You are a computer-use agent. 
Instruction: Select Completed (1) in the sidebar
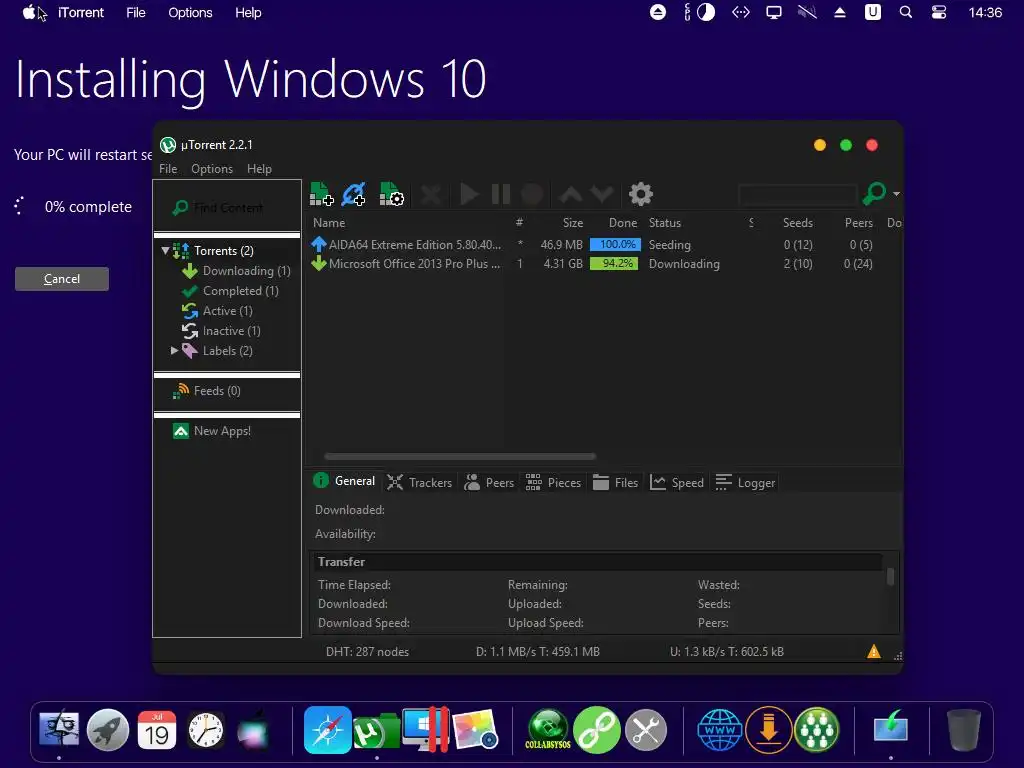240,291
